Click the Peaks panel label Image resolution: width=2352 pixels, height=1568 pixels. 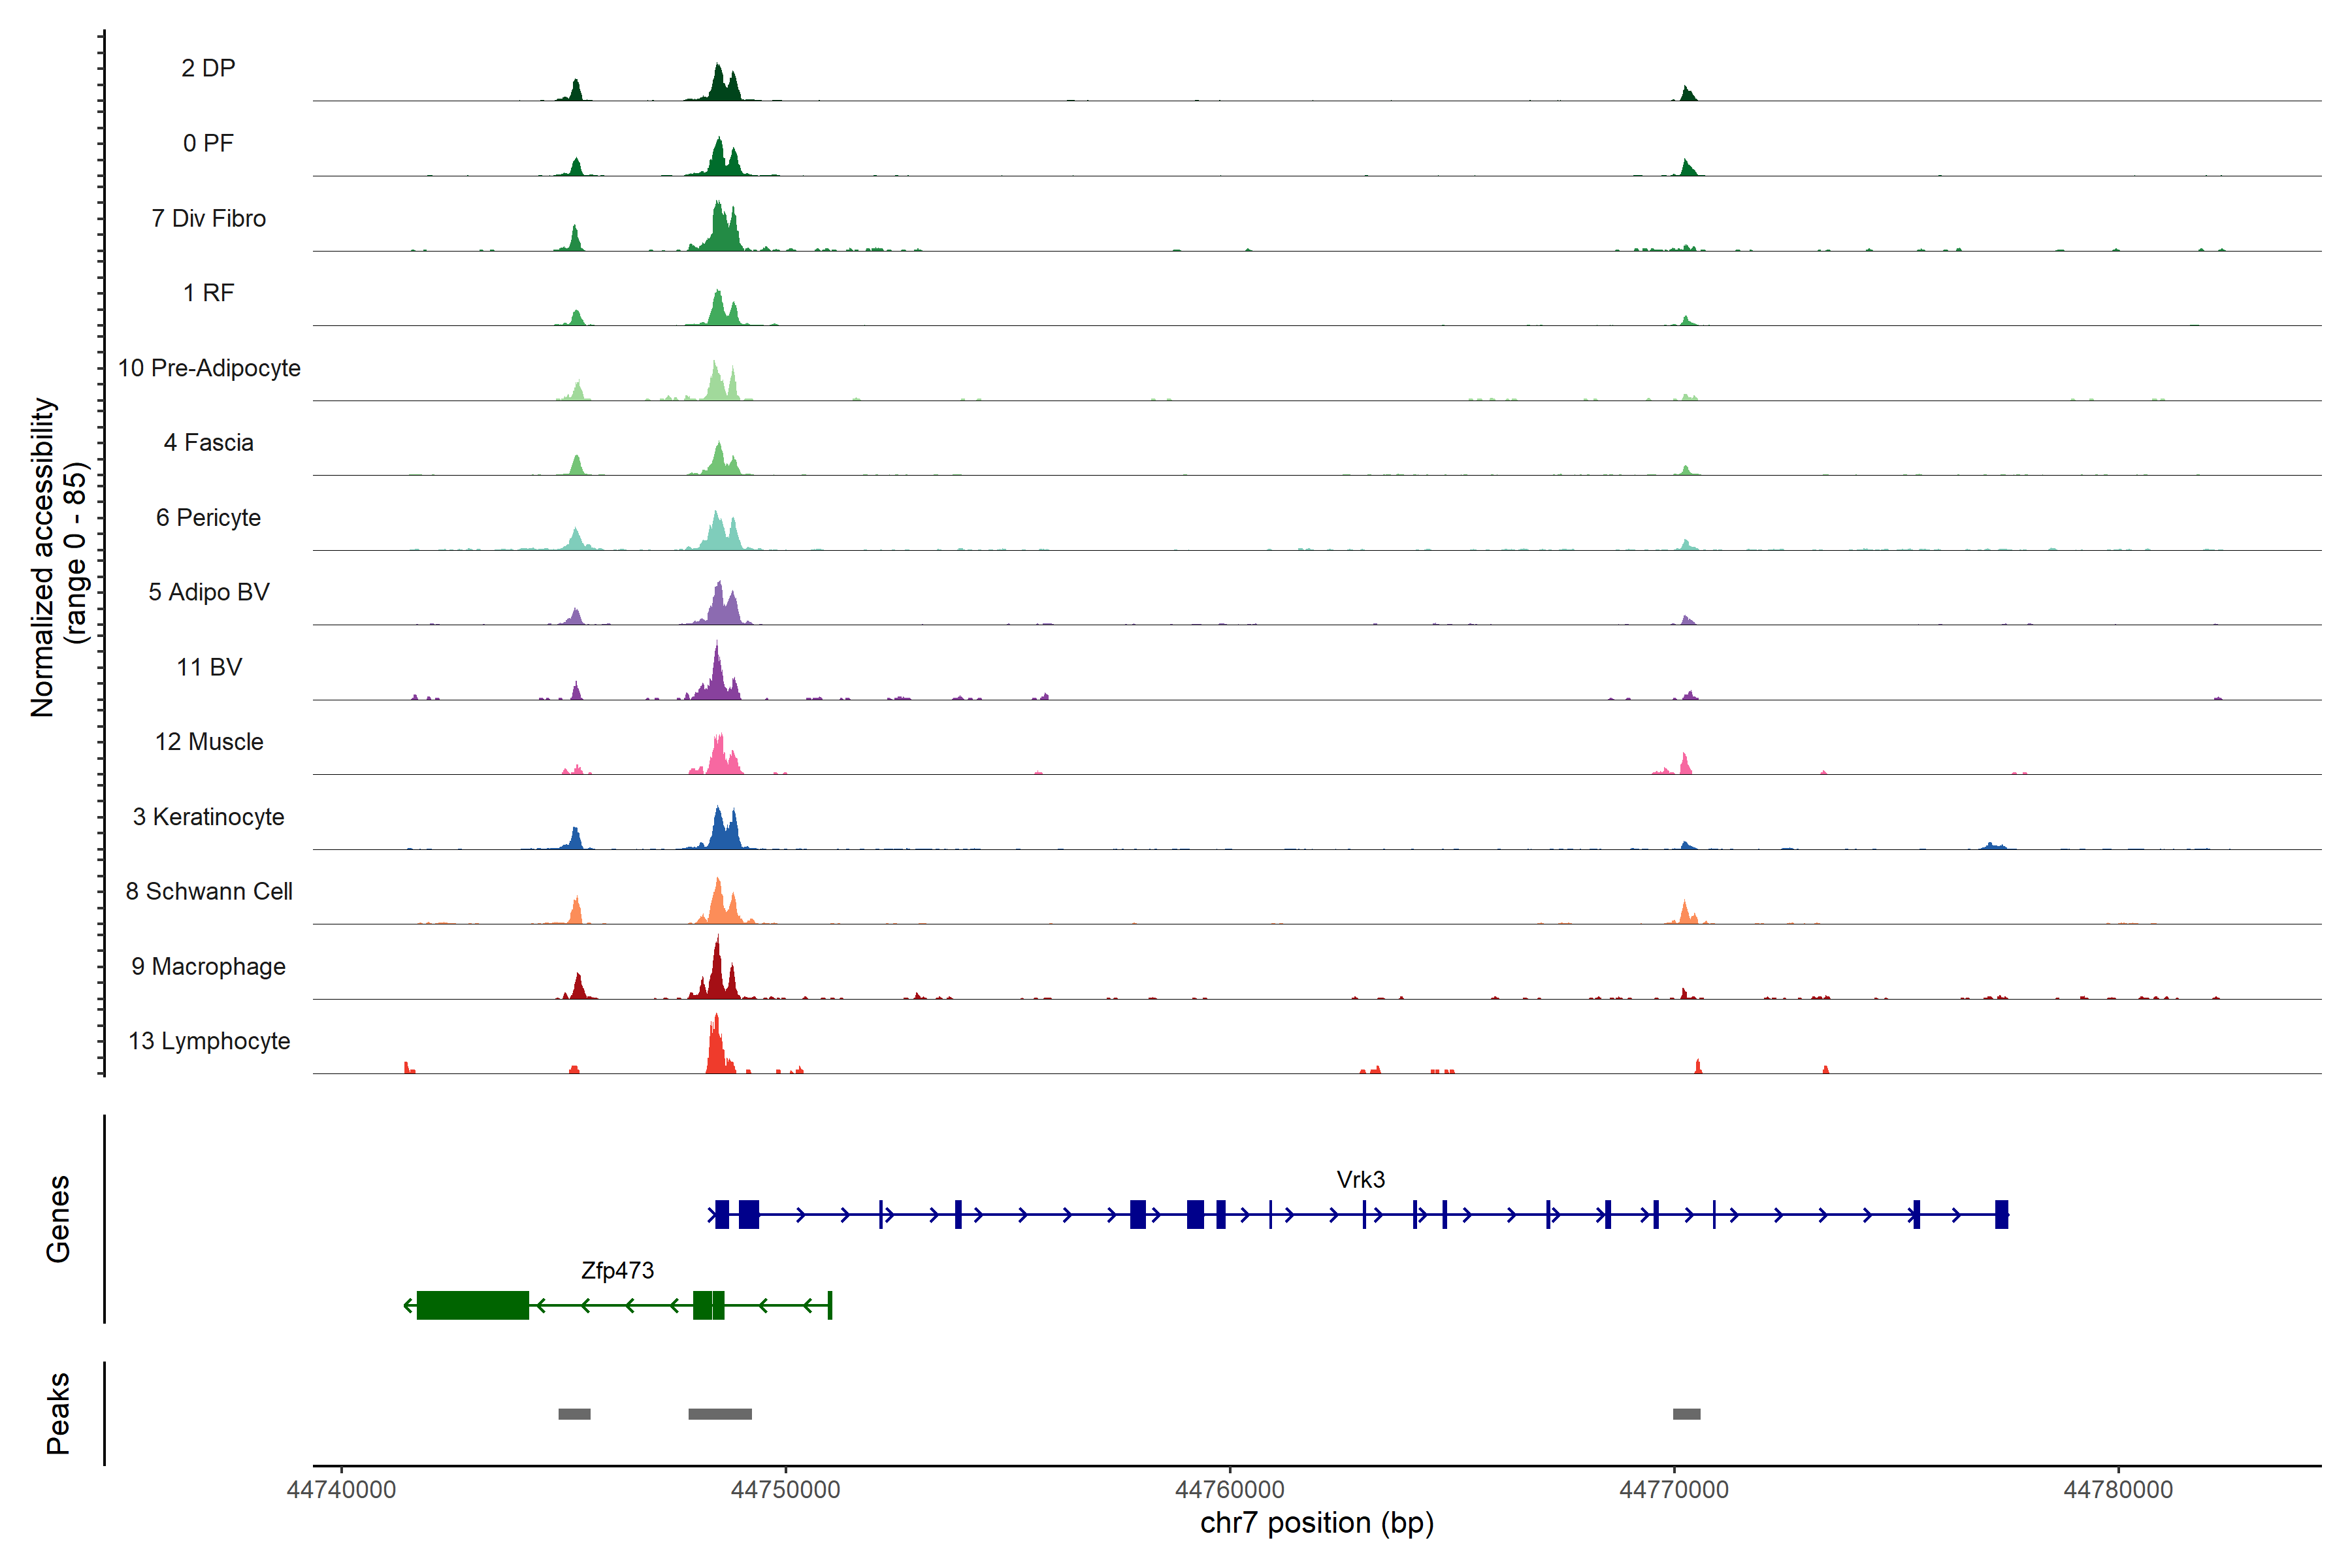58,1413
